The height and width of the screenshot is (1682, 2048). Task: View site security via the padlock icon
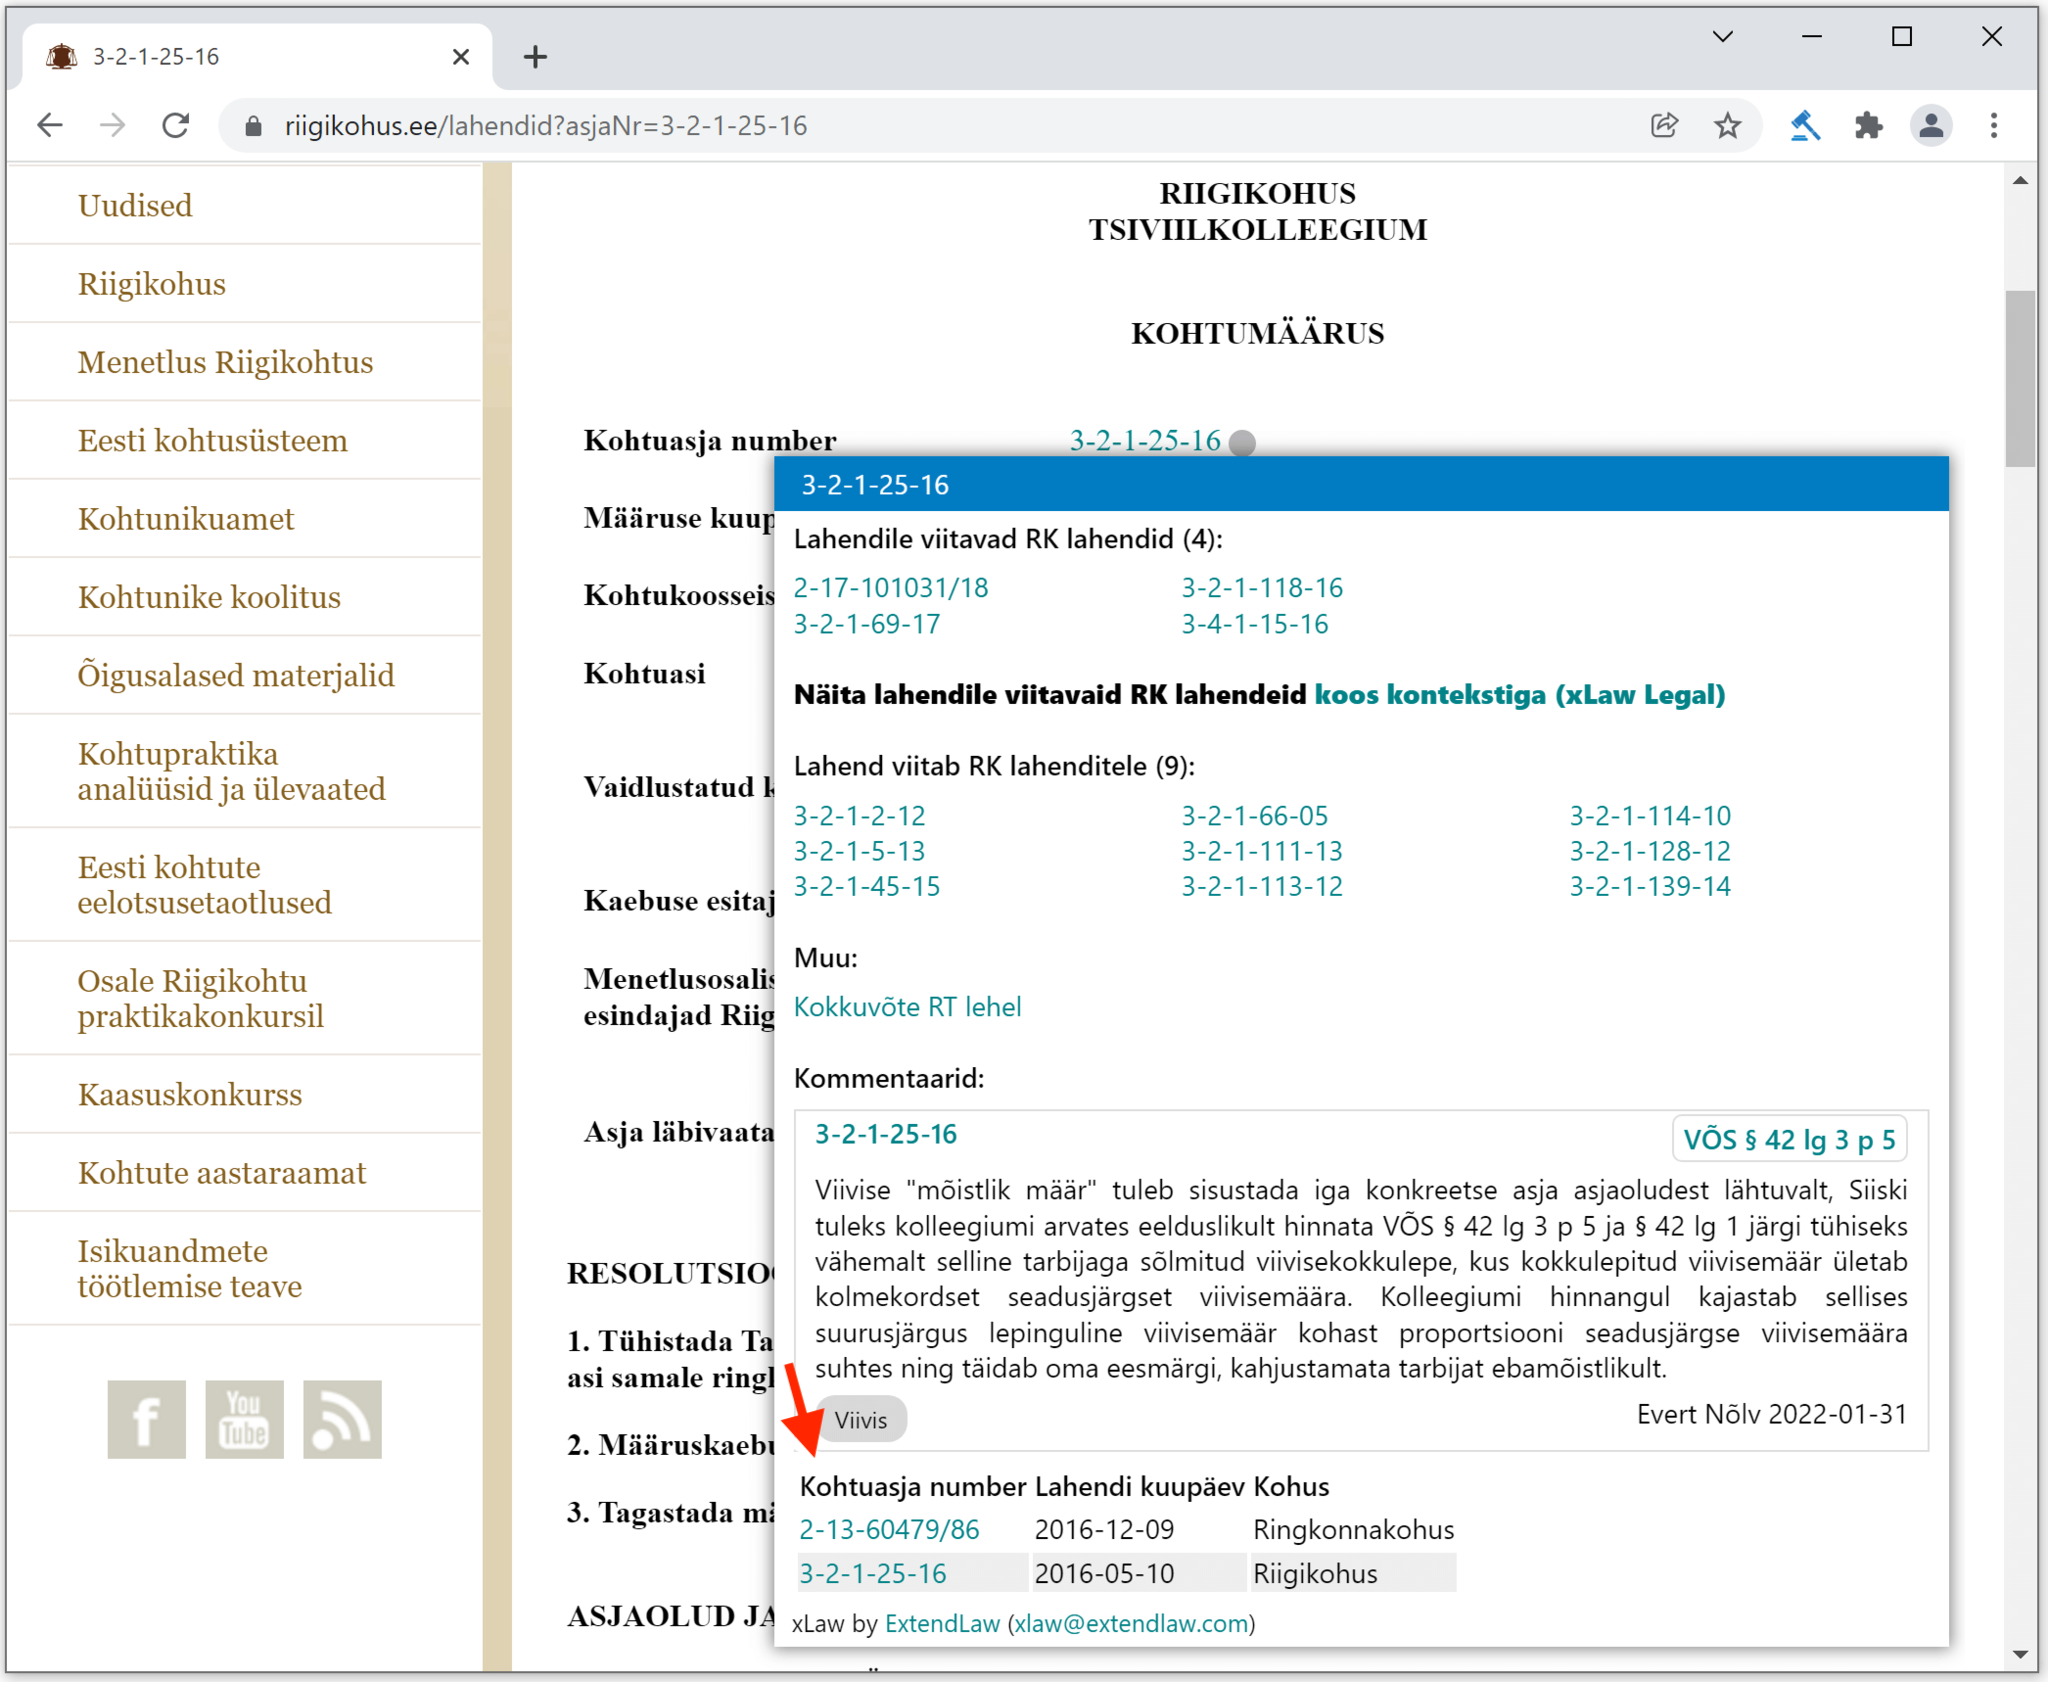(x=253, y=125)
